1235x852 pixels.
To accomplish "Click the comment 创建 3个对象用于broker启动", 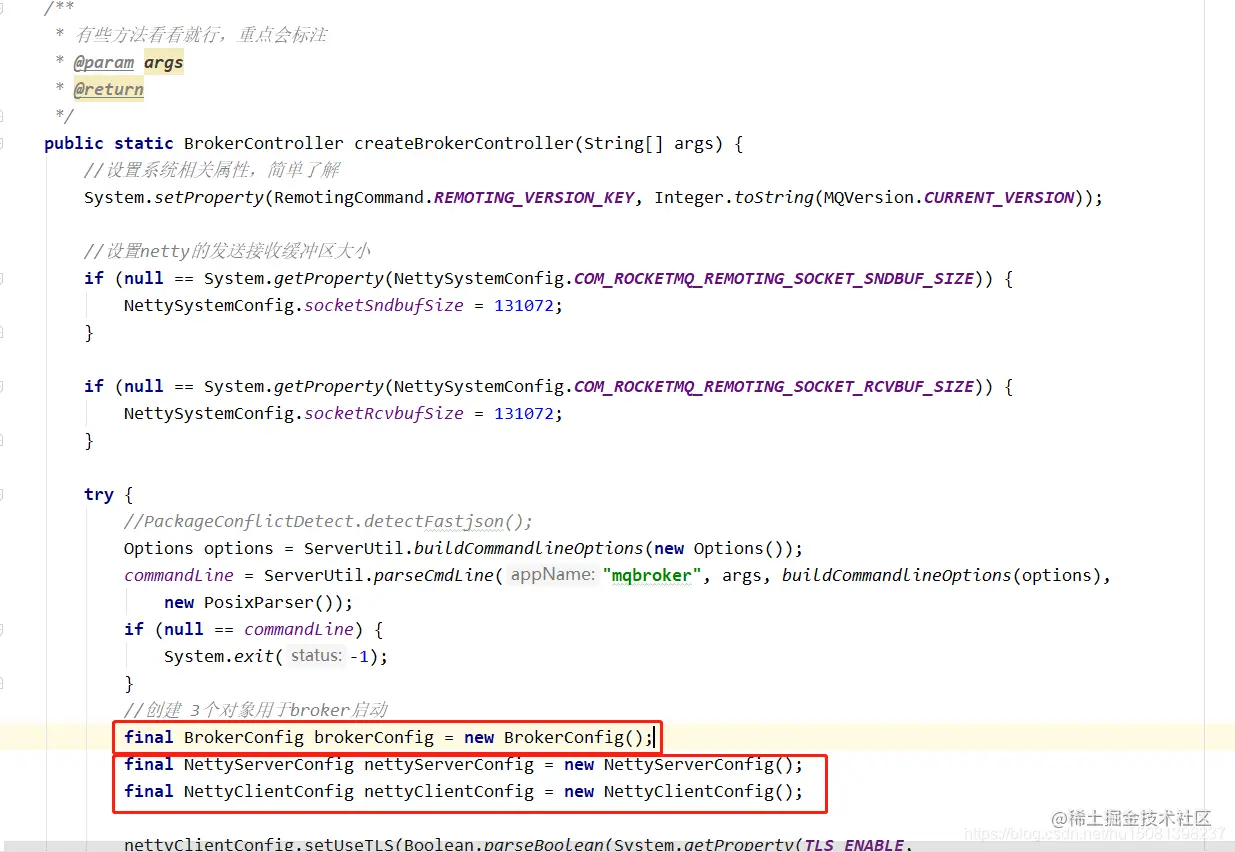I will pyautogui.click(x=256, y=710).
